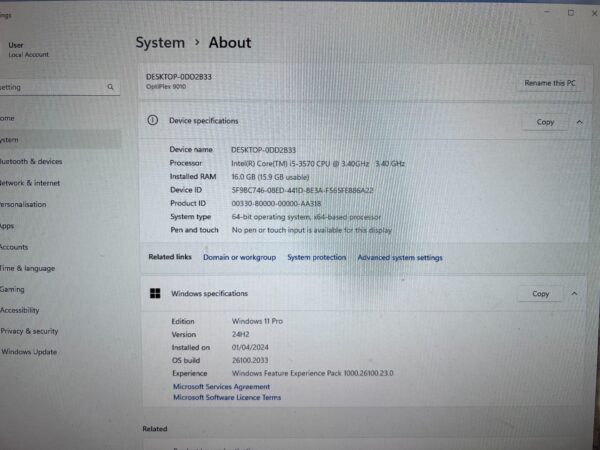Image resolution: width=600 pixels, height=450 pixels.
Task: Click the Installed on date 01/04/2024
Action: point(250,347)
